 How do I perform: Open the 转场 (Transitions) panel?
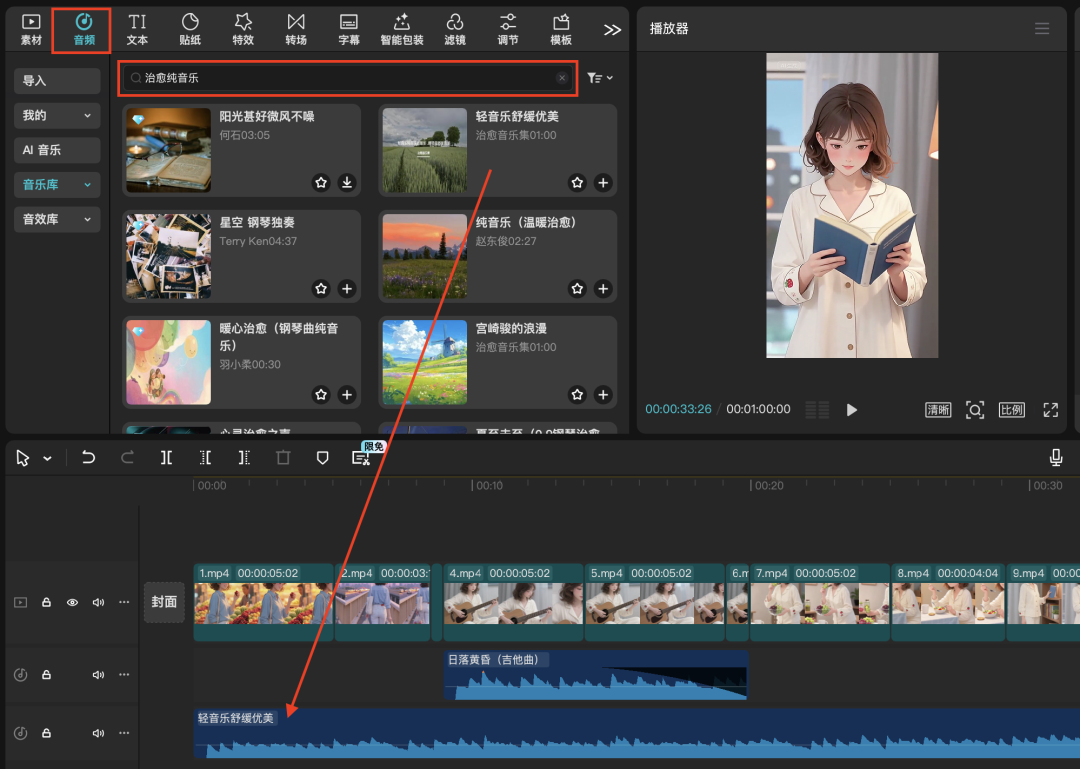(296, 28)
